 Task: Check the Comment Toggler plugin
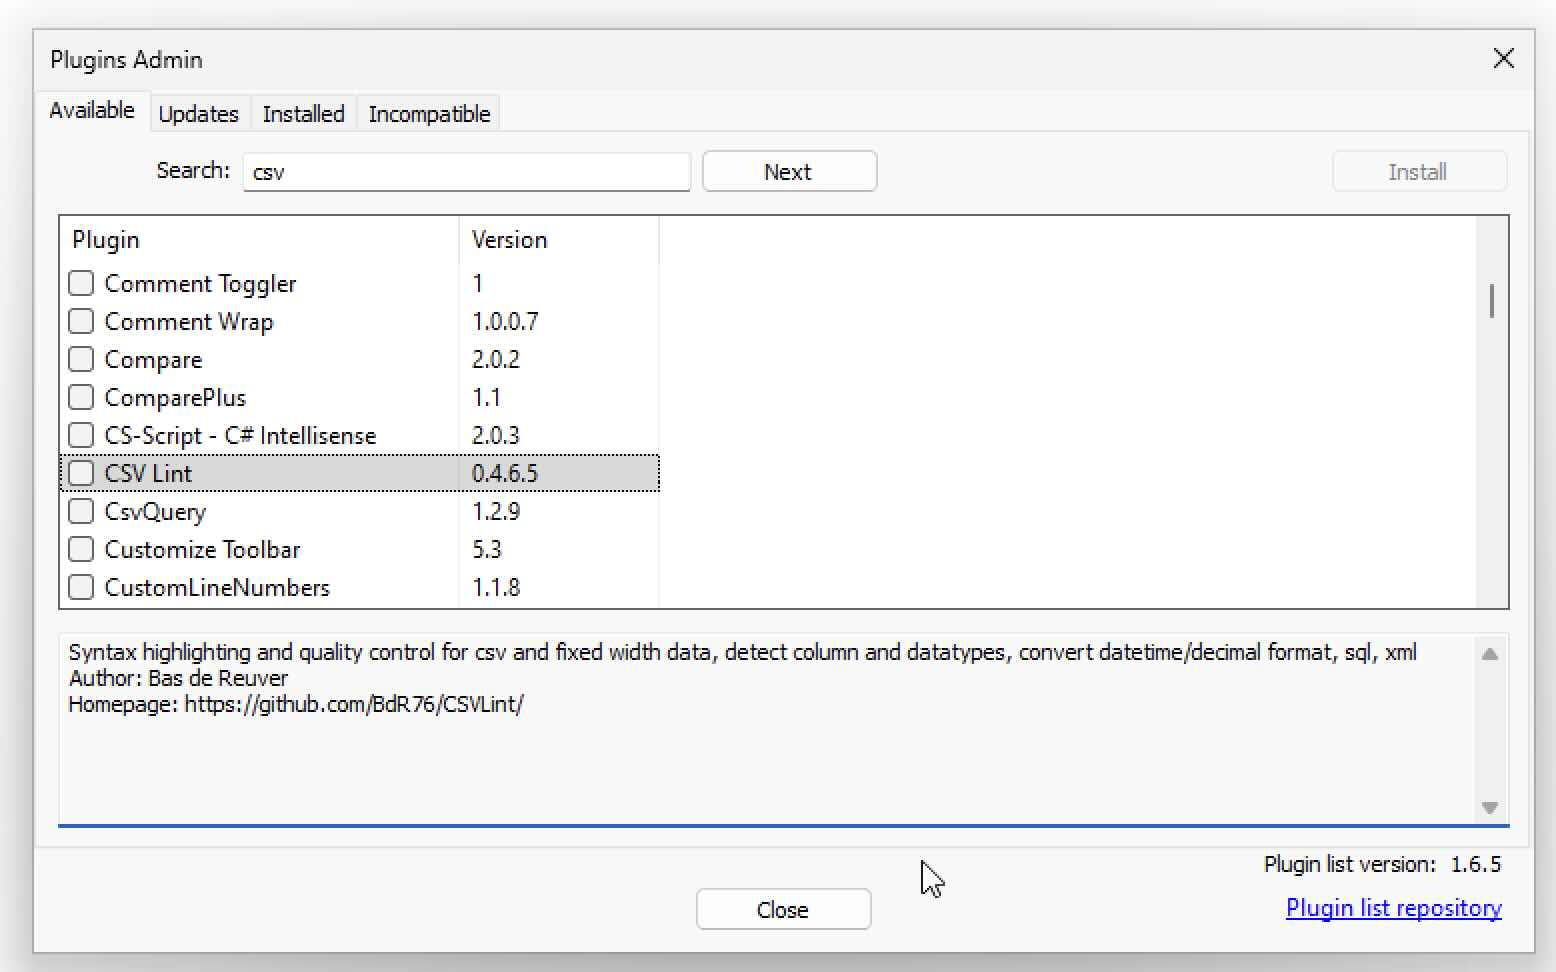tap(81, 283)
